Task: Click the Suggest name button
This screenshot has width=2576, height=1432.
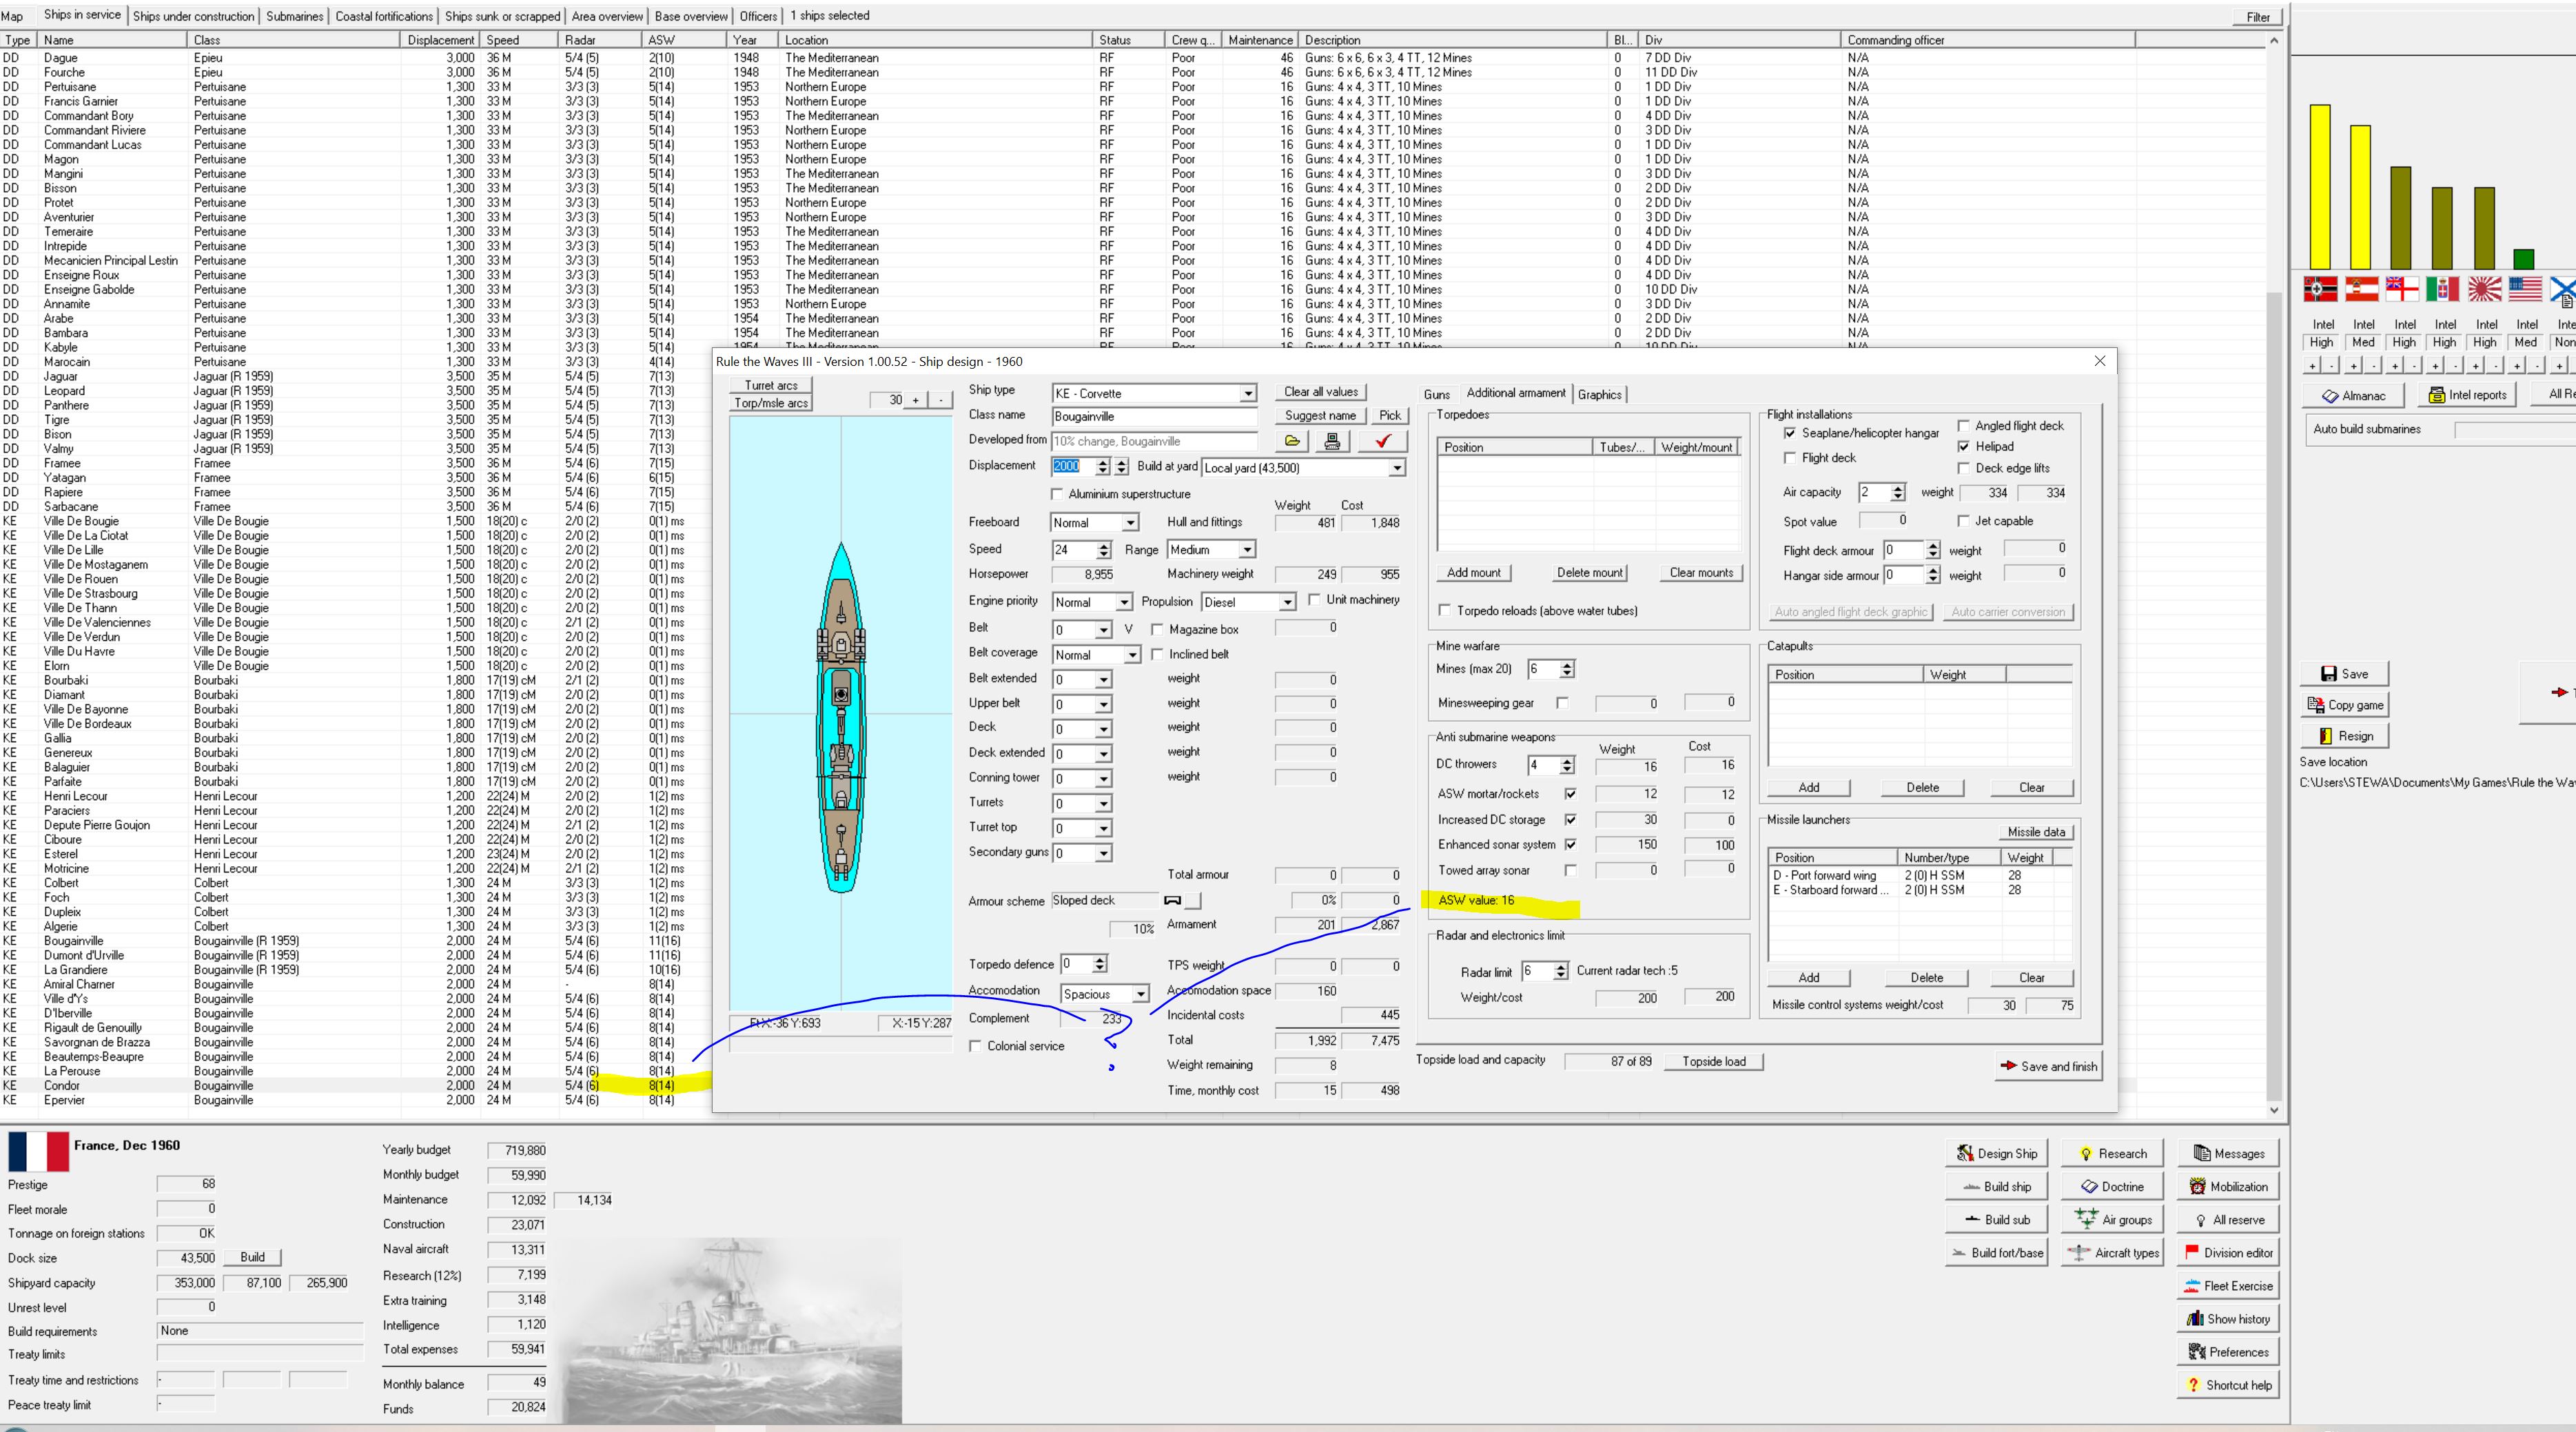Action: click(x=1320, y=415)
